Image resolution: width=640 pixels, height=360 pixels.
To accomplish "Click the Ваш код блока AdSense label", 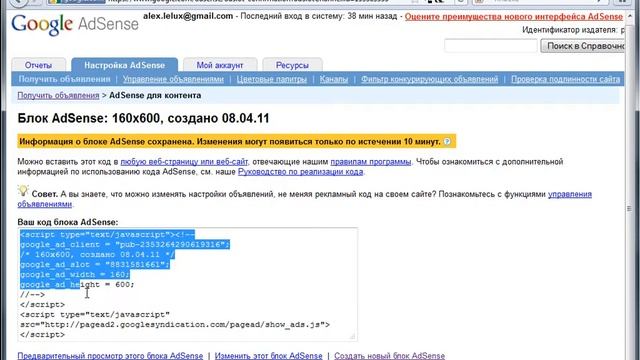I will pos(68,222).
